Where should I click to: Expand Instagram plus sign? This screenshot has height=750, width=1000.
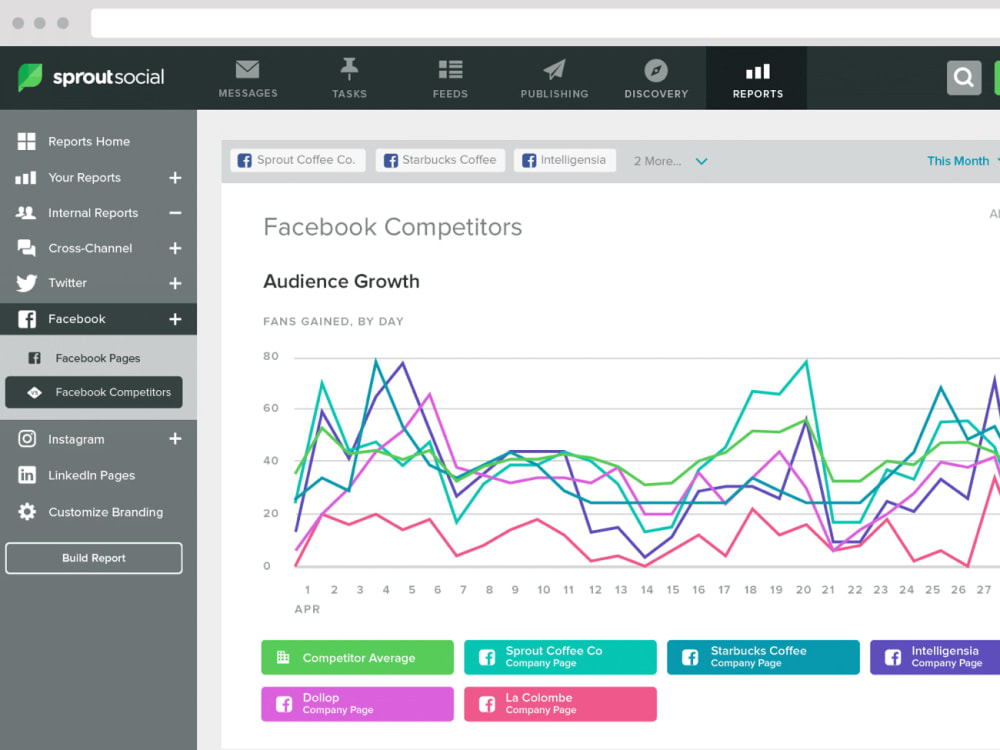(175, 439)
